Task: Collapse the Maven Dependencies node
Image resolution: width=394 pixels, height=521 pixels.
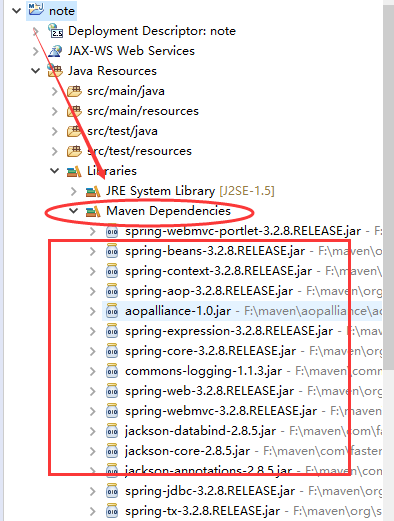Action: point(73,211)
